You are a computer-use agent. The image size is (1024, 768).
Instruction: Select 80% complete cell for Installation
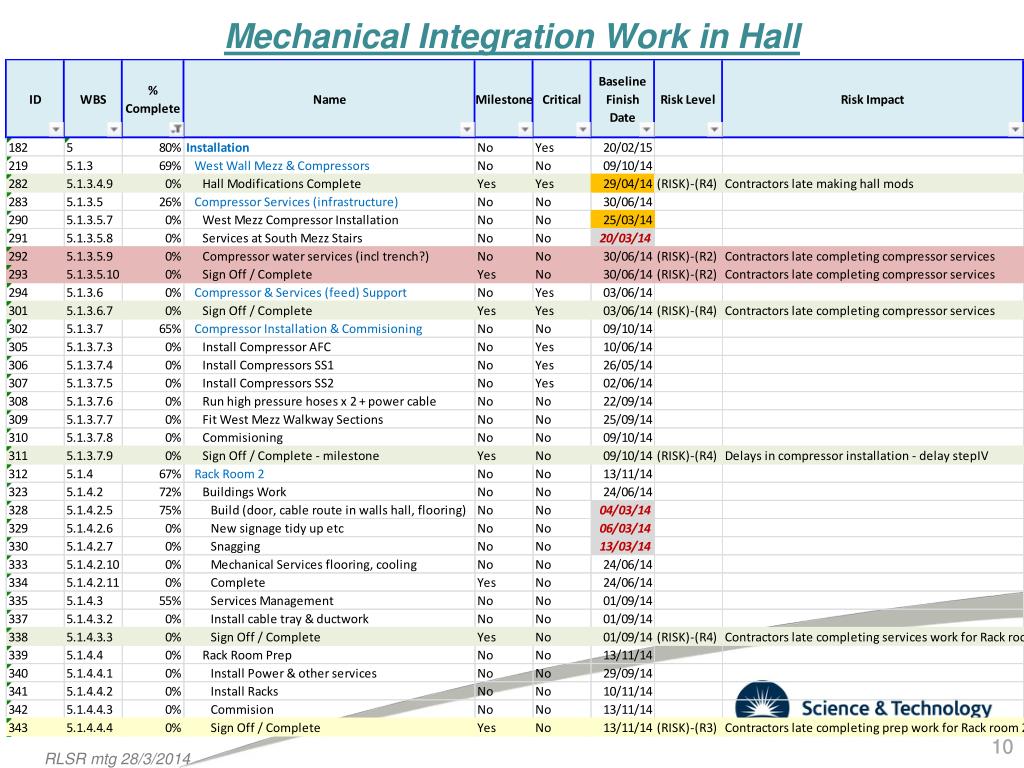pos(153,148)
